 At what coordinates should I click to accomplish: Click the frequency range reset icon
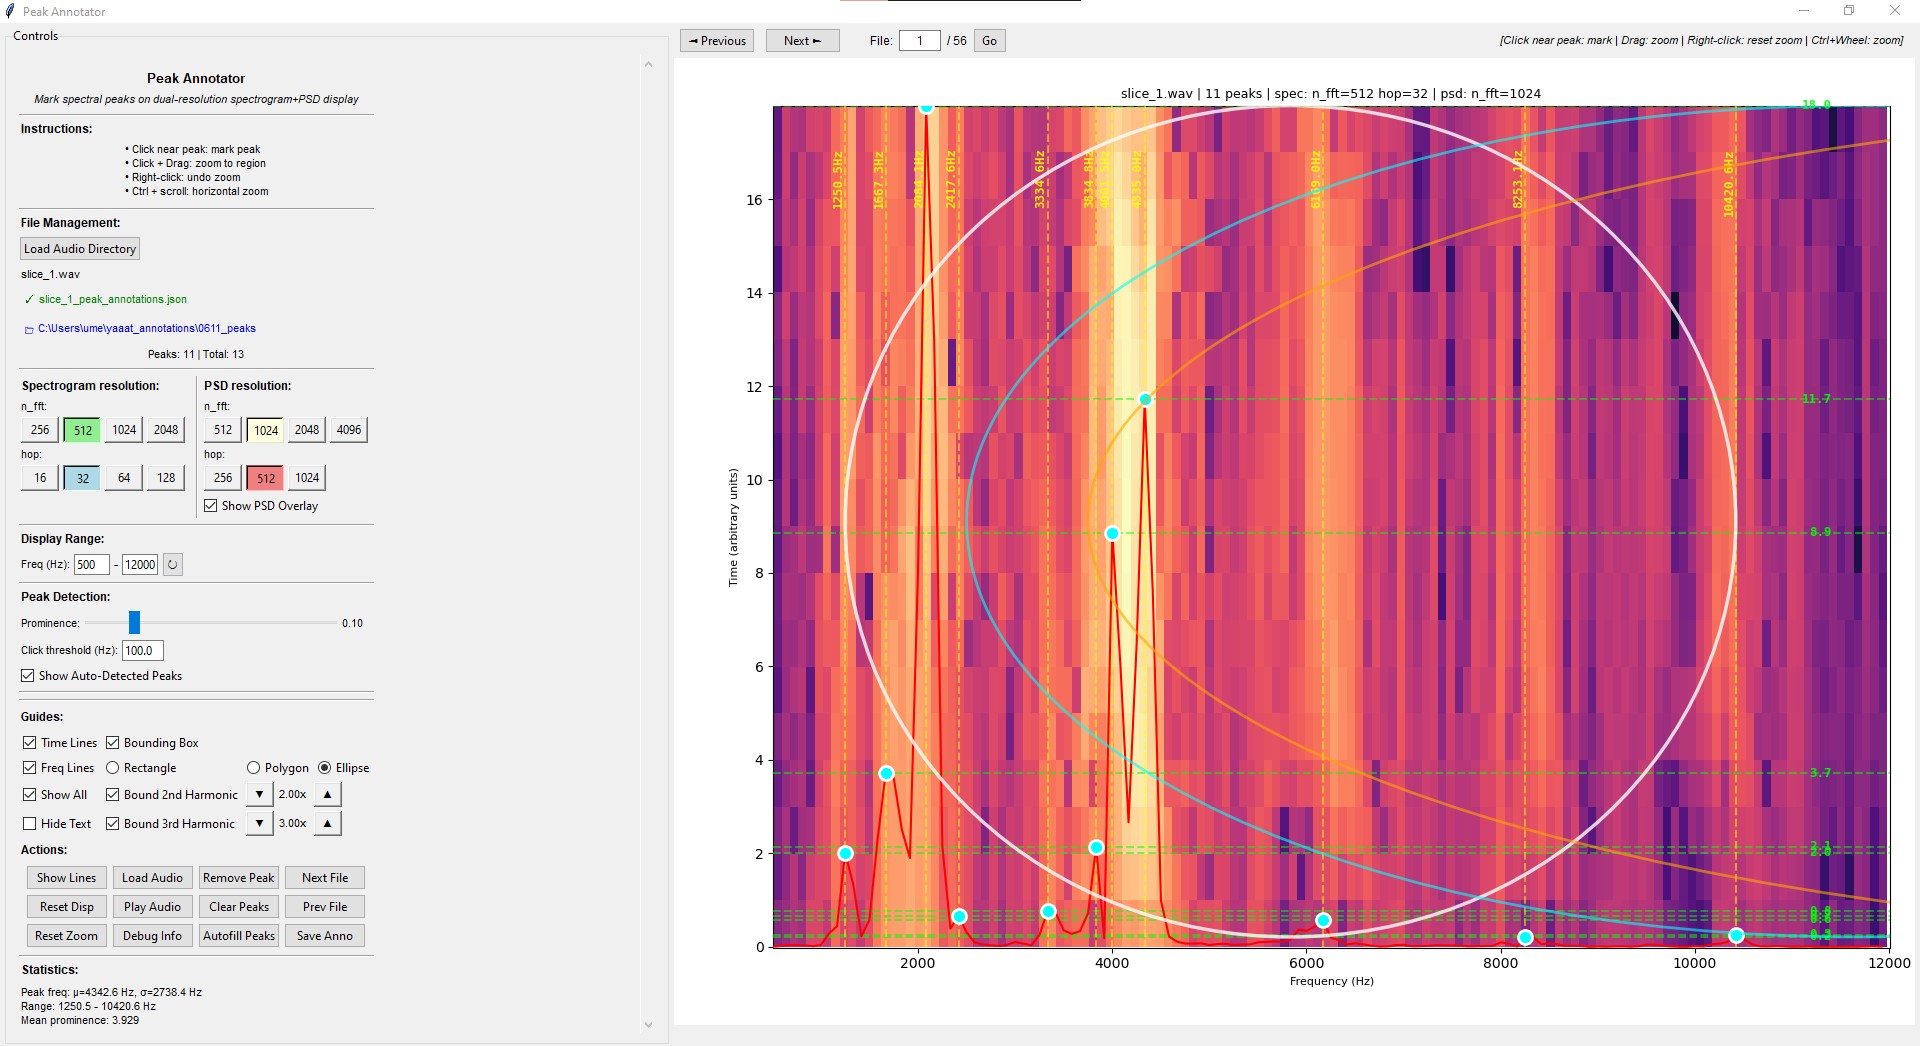172,565
